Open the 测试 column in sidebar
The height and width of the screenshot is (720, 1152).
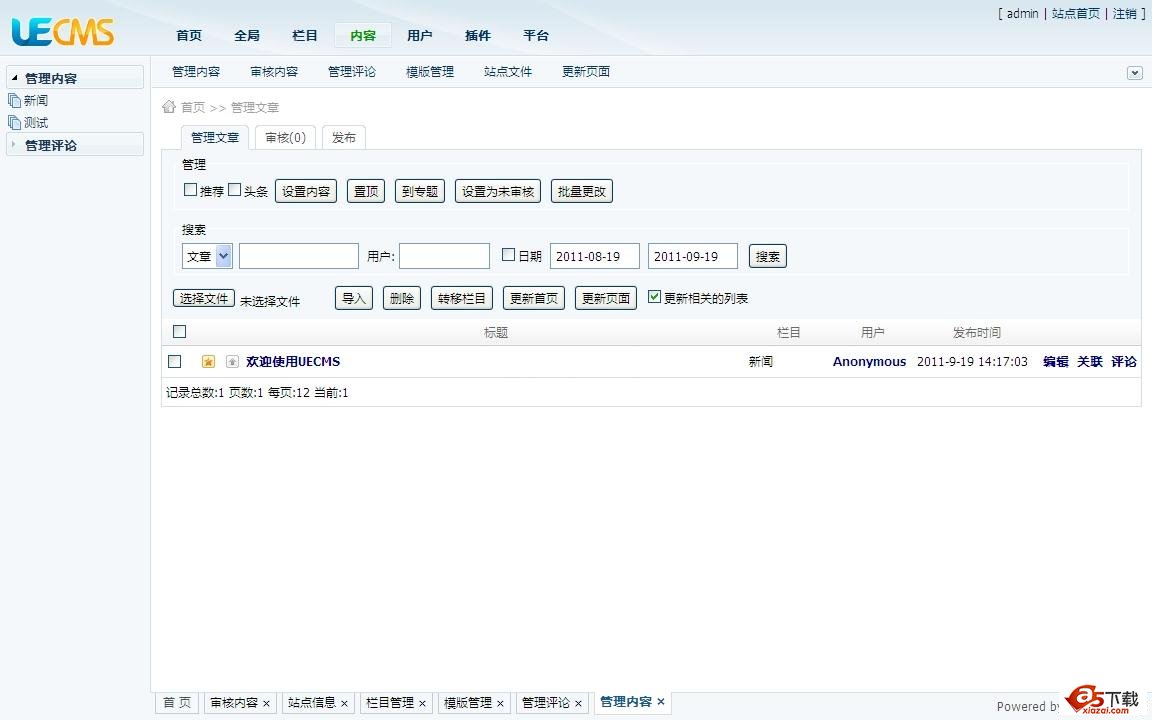[36, 123]
